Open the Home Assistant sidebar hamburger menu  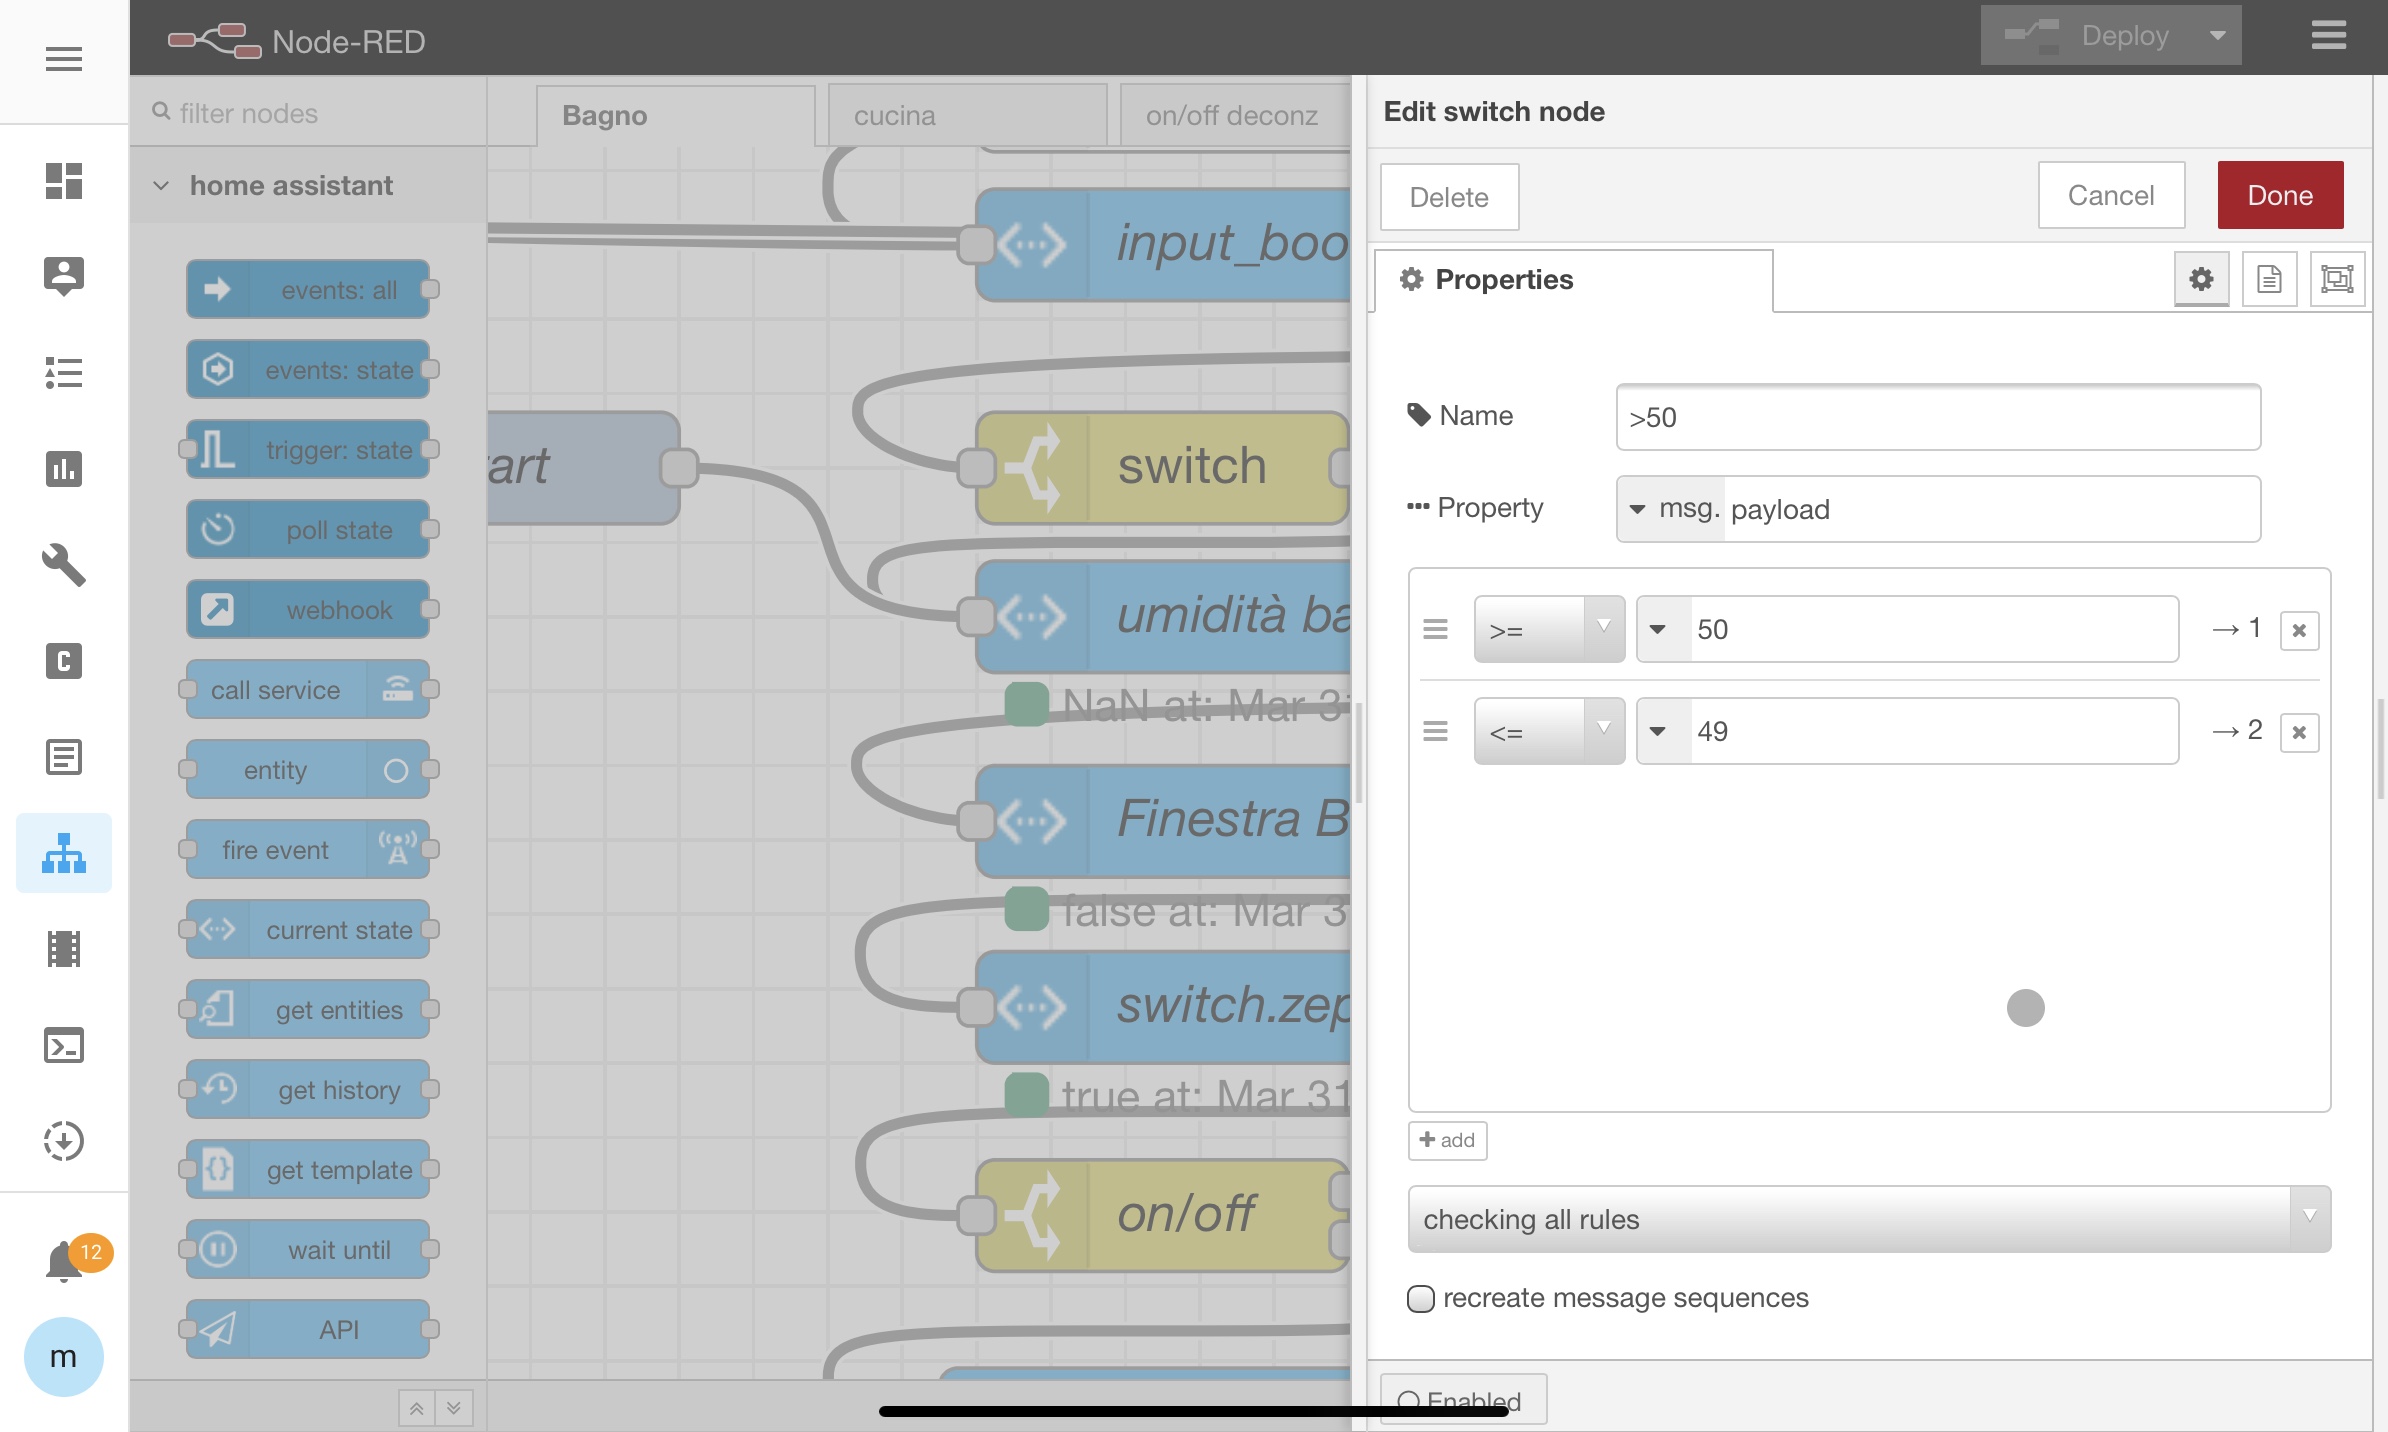click(x=63, y=59)
